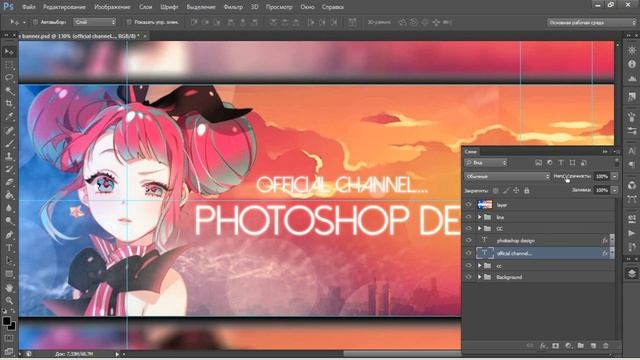This screenshot has height=360, width=640.
Task: Hide the 'line' group with its eye icon
Action: 469,217
